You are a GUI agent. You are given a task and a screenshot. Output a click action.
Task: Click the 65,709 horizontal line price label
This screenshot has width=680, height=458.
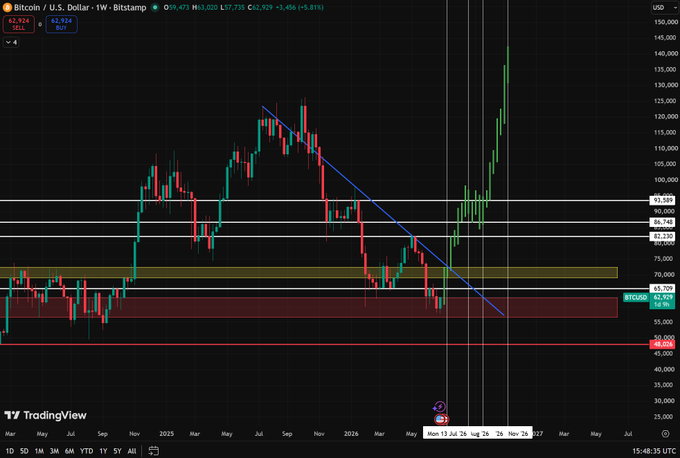point(662,288)
